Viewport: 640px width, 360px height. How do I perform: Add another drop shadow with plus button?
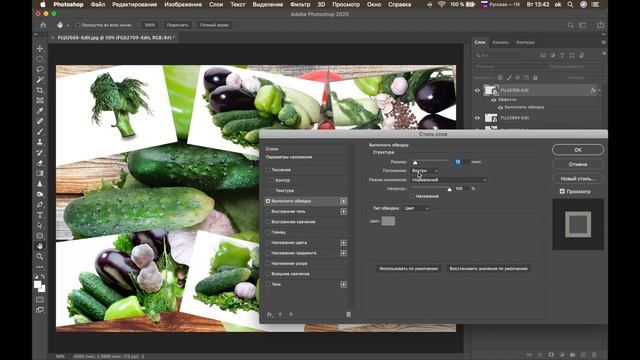pyautogui.click(x=344, y=284)
